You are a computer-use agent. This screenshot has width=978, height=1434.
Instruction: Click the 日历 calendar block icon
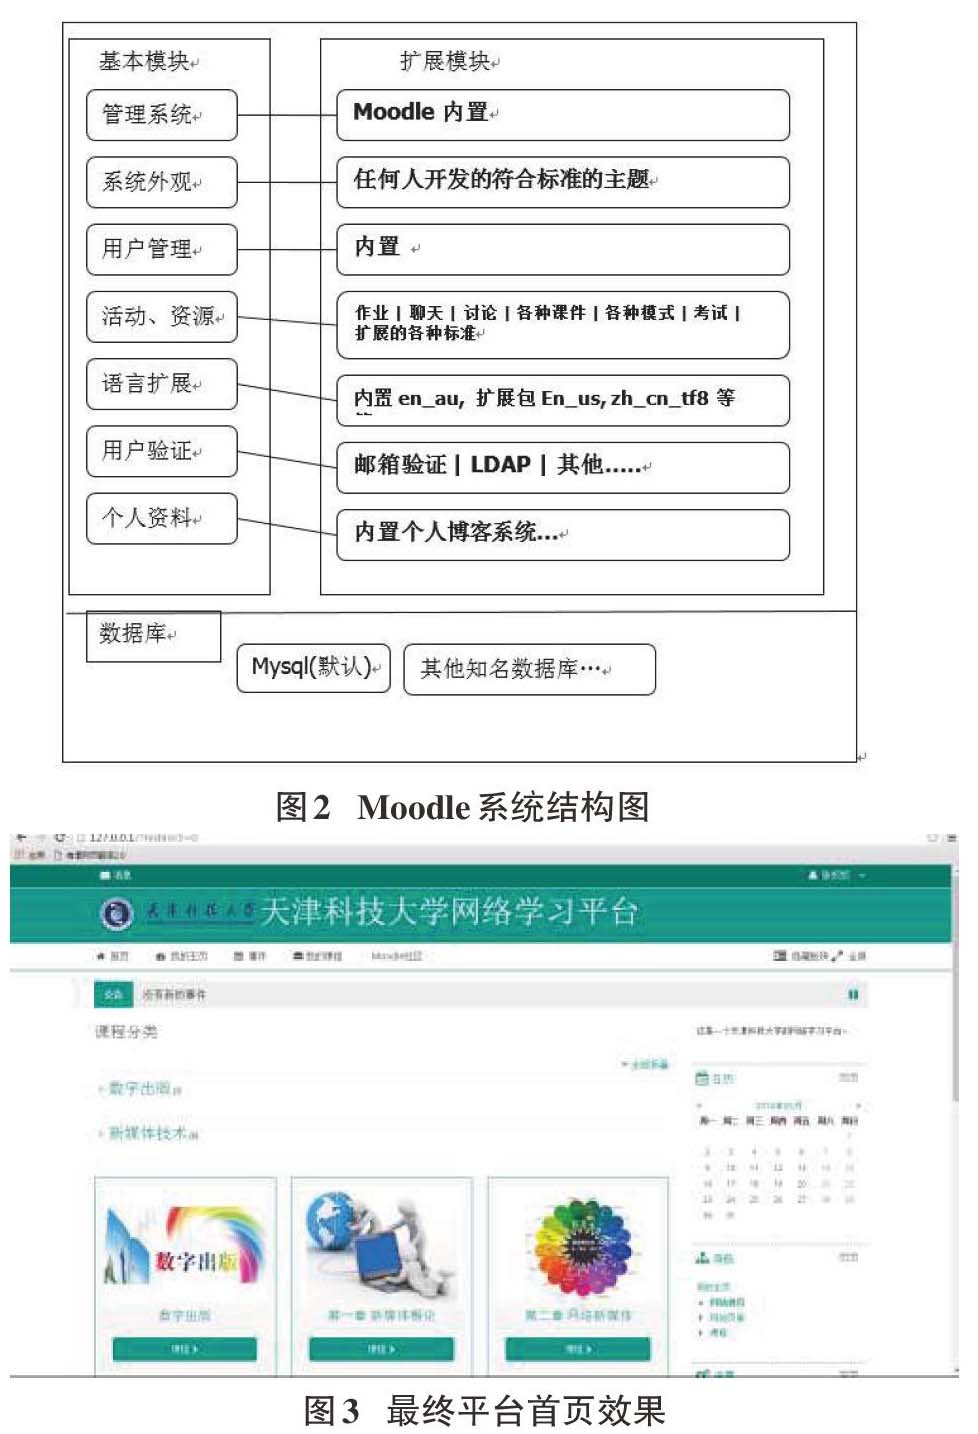pyautogui.click(x=702, y=1078)
